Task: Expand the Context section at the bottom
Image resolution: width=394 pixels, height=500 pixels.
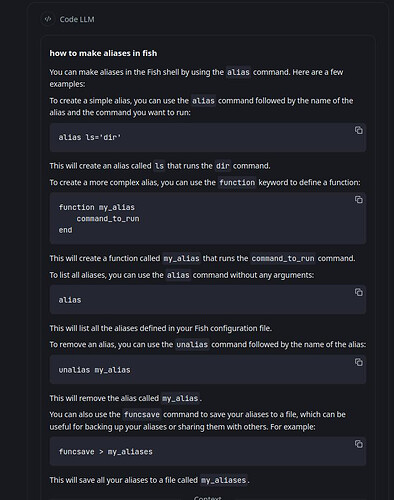Action: click(207, 498)
